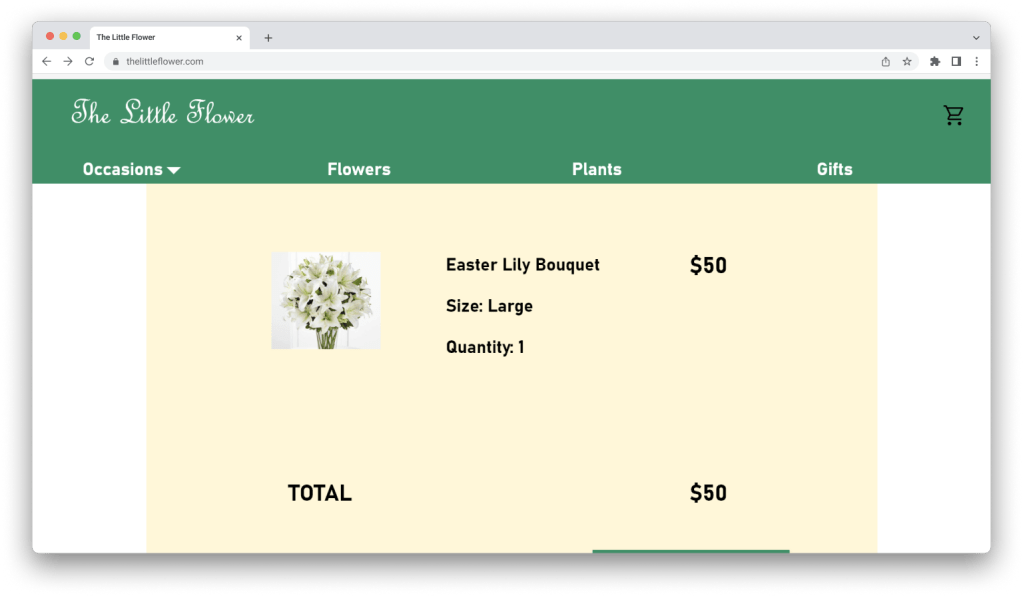Toggle the browser side panel icon
This screenshot has height=596, width=1023.
[x=956, y=61]
